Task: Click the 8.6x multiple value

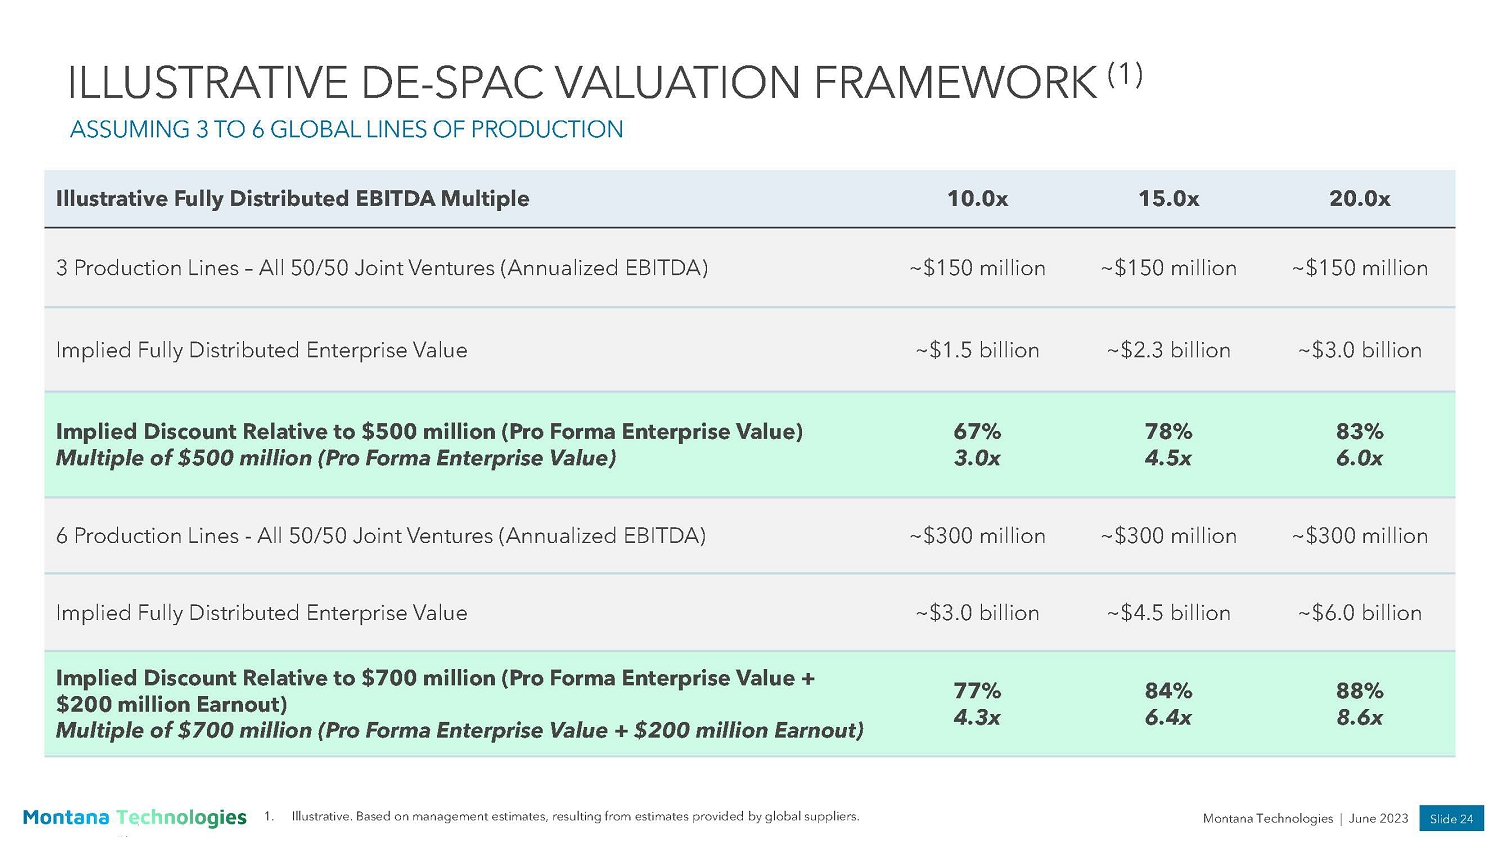Action: pos(1359,717)
